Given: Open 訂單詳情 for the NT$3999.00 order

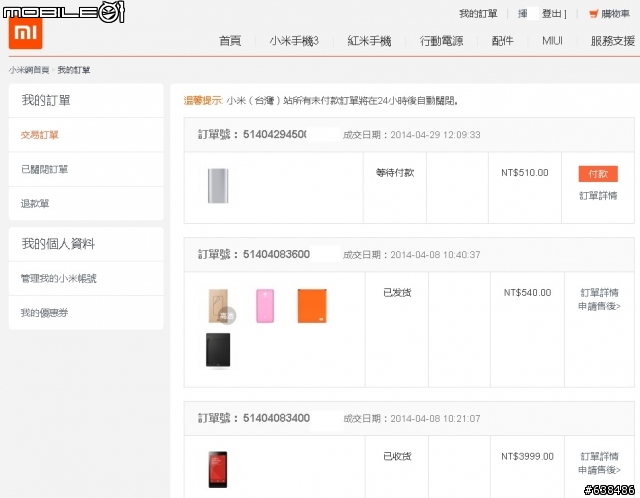Looking at the screenshot, I should coord(599,456).
